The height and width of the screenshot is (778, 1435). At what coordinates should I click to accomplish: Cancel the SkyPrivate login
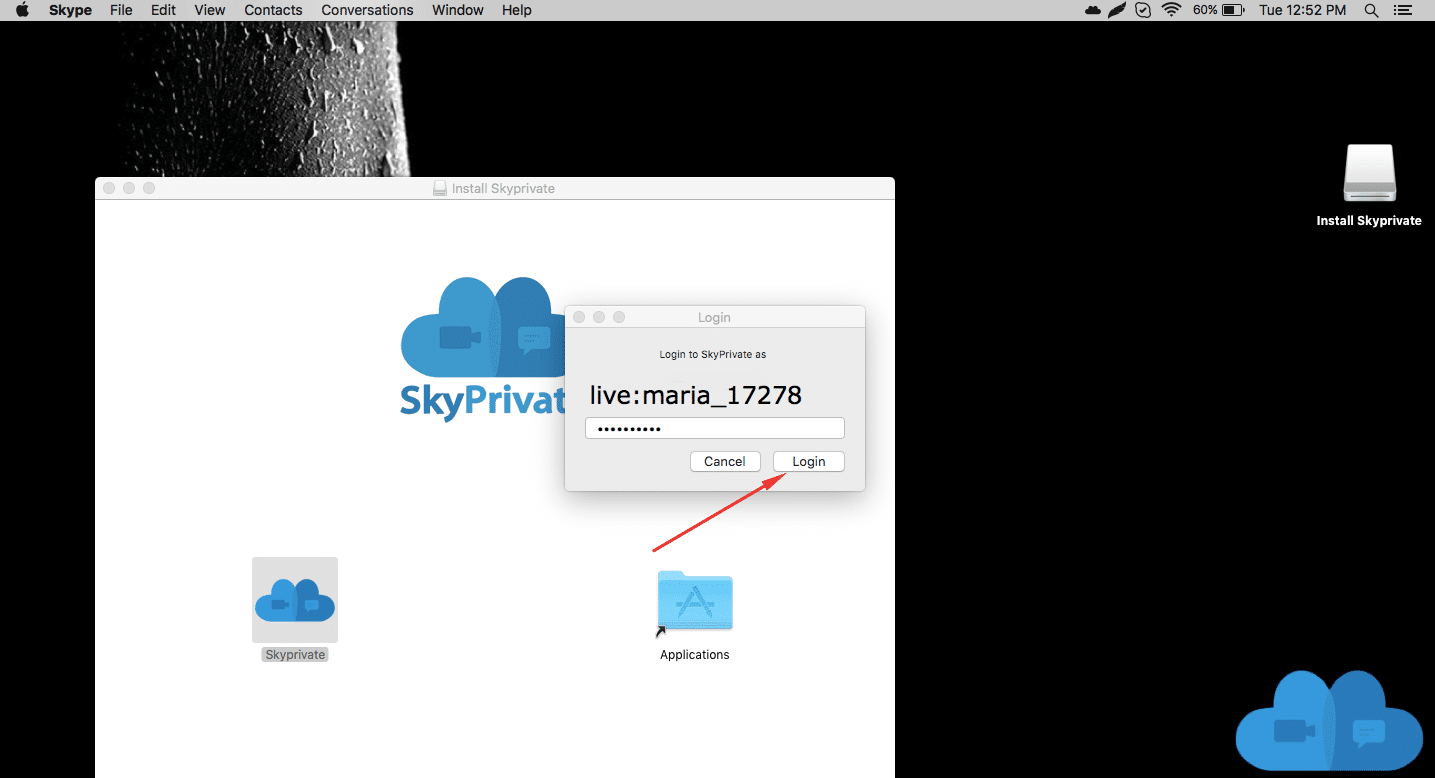pos(725,461)
